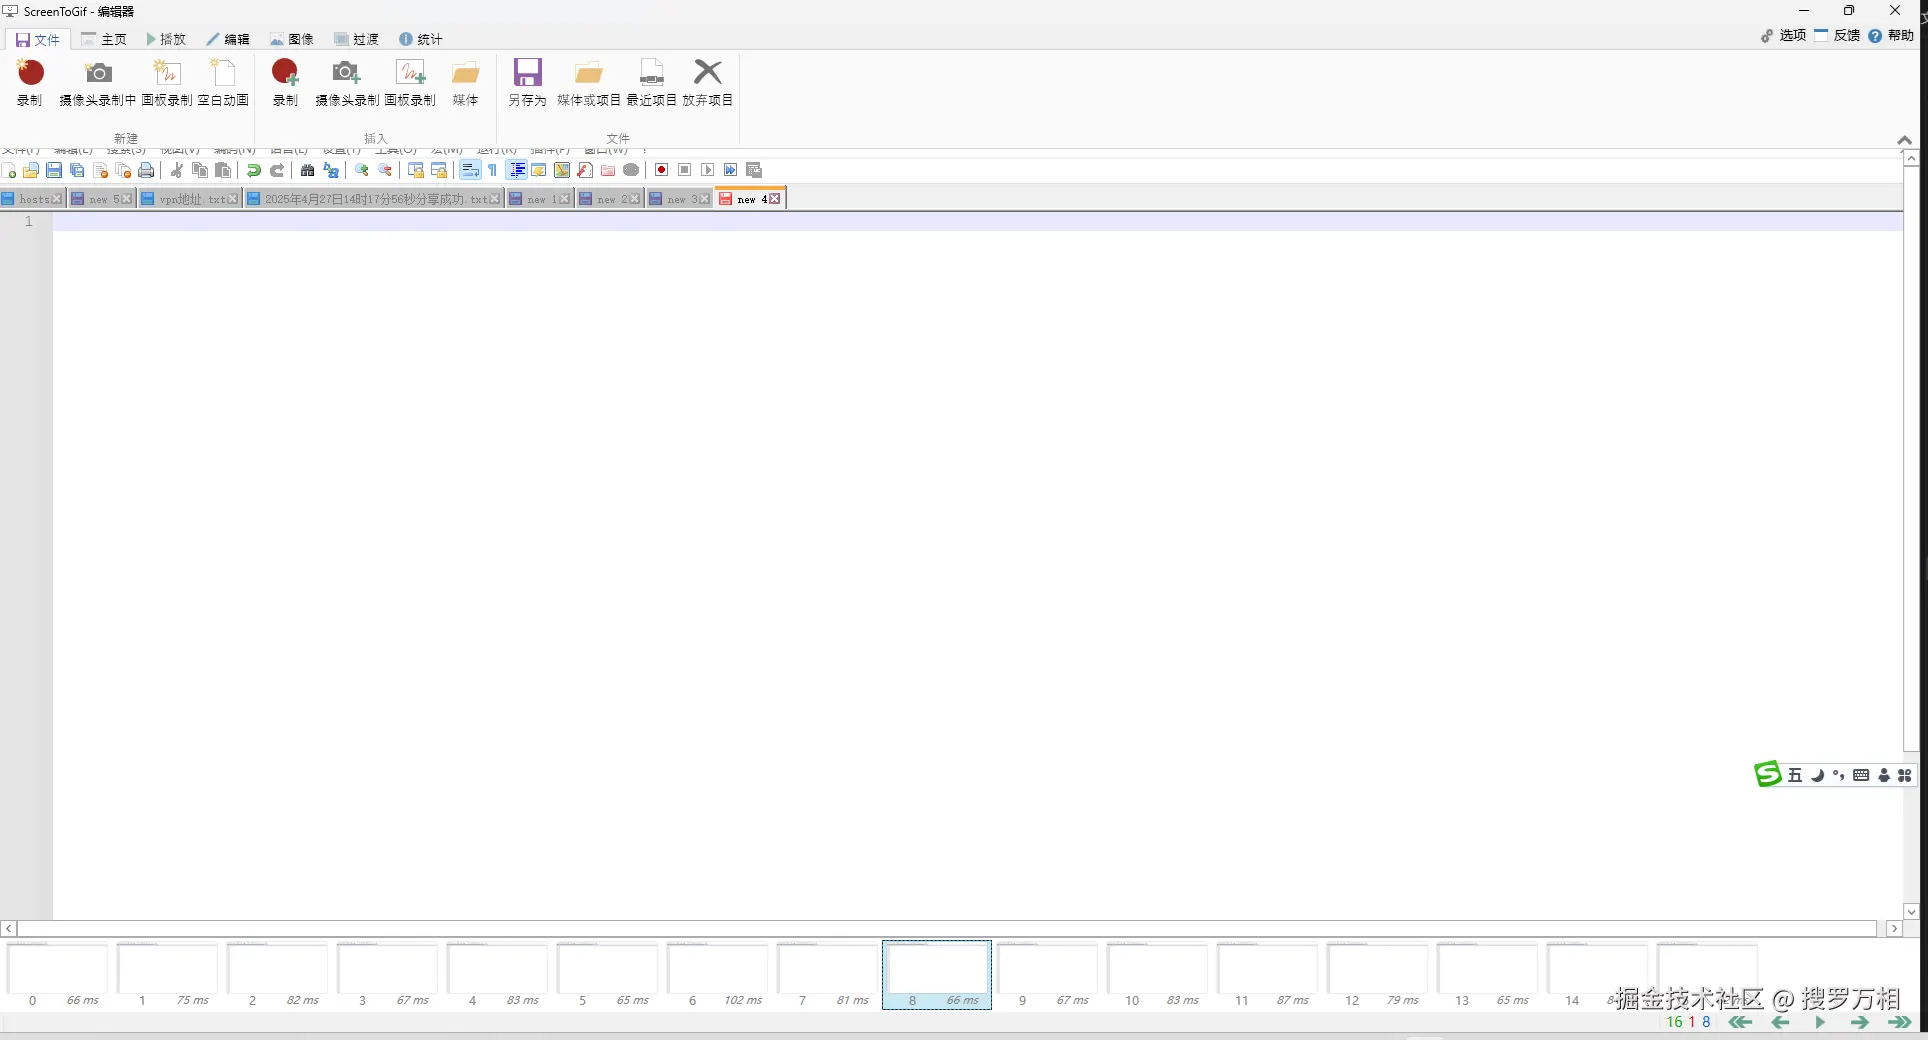
Task: Insert 媒体 from the folder icon
Action: click(x=465, y=82)
